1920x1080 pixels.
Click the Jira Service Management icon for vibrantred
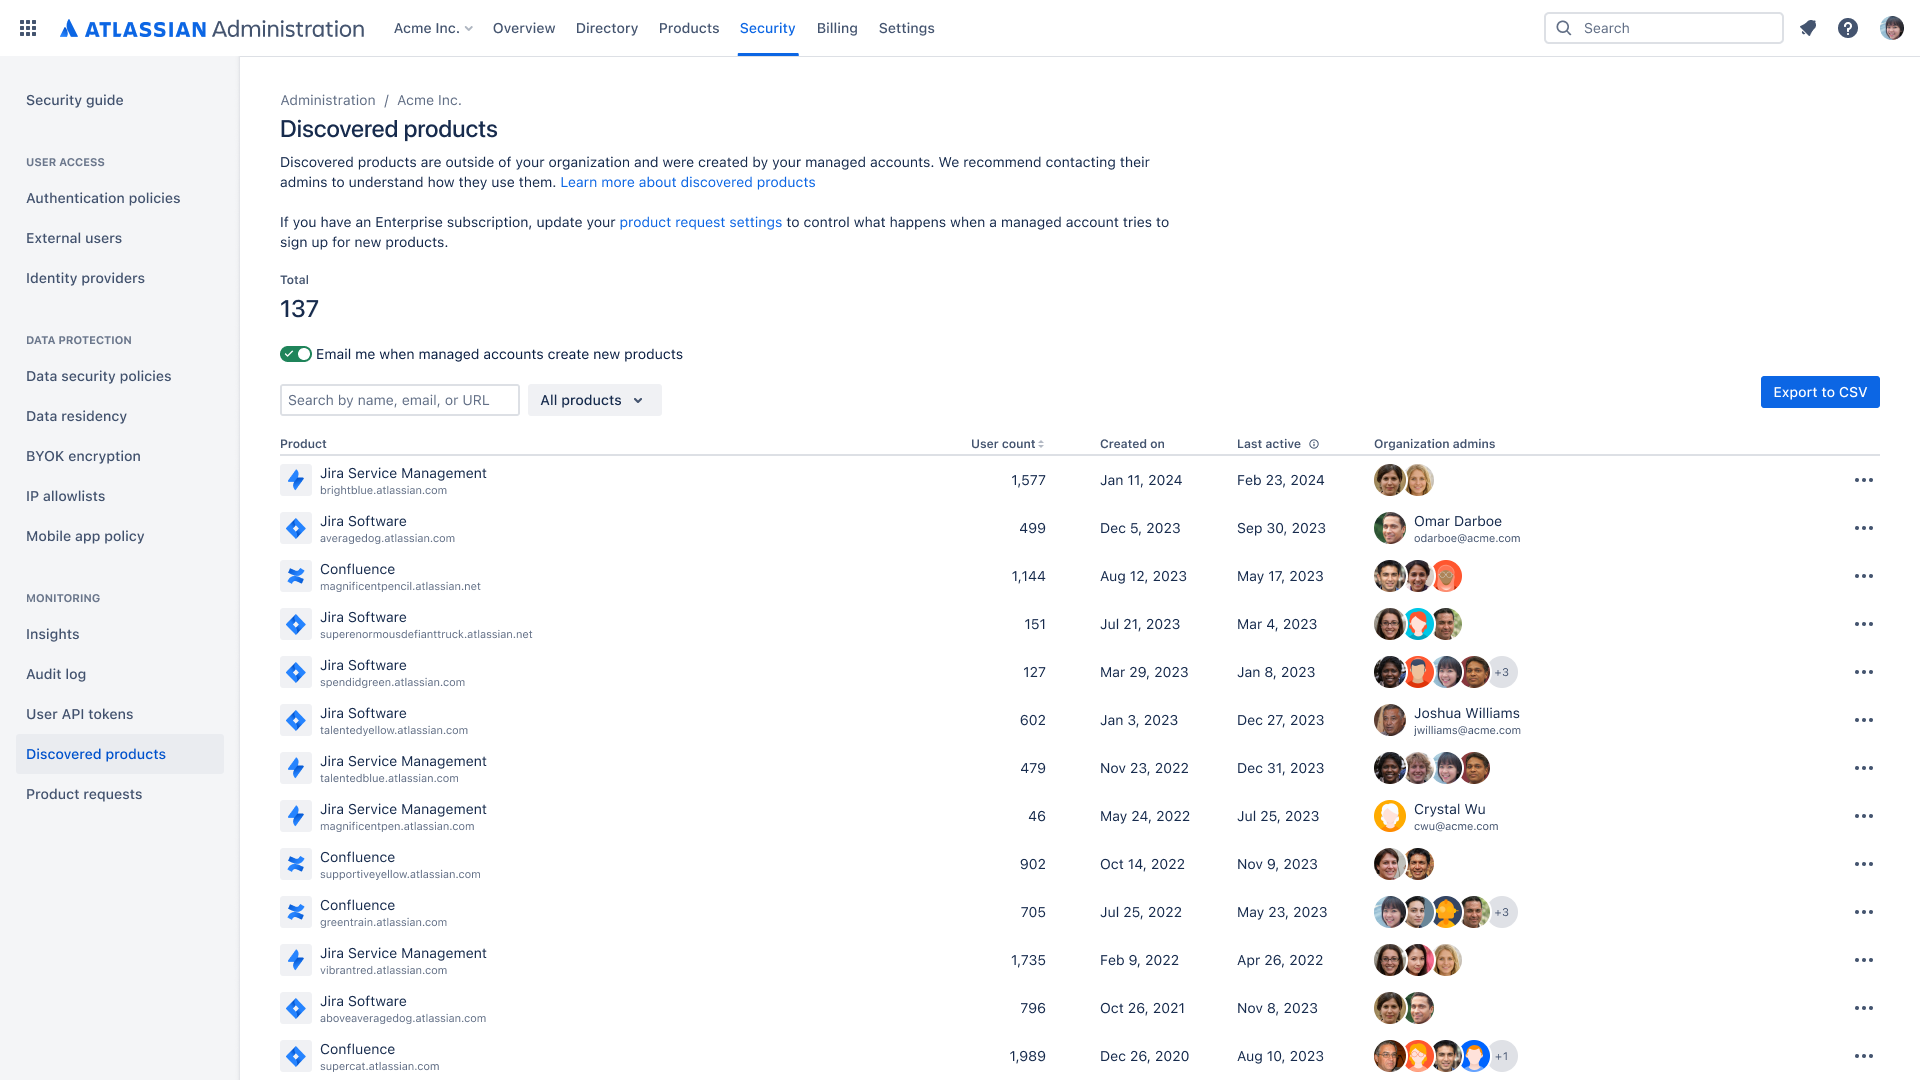295,960
